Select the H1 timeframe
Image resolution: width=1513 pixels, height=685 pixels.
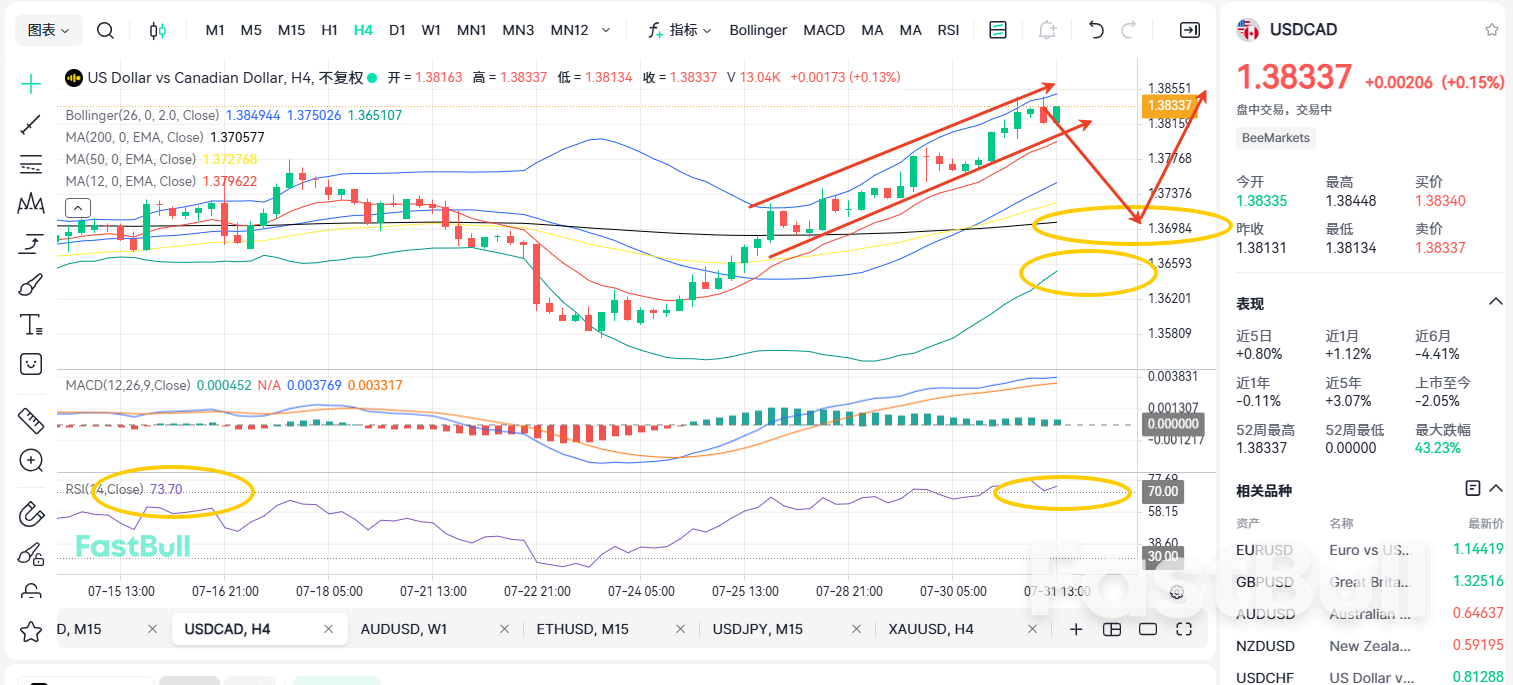(x=330, y=30)
